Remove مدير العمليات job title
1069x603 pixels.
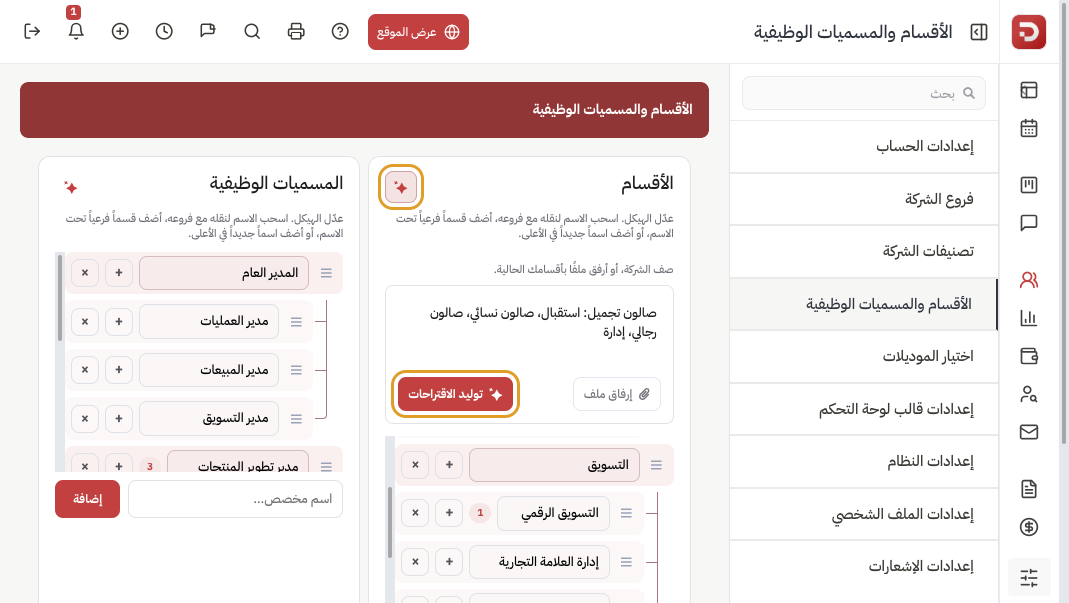(85, 321)
